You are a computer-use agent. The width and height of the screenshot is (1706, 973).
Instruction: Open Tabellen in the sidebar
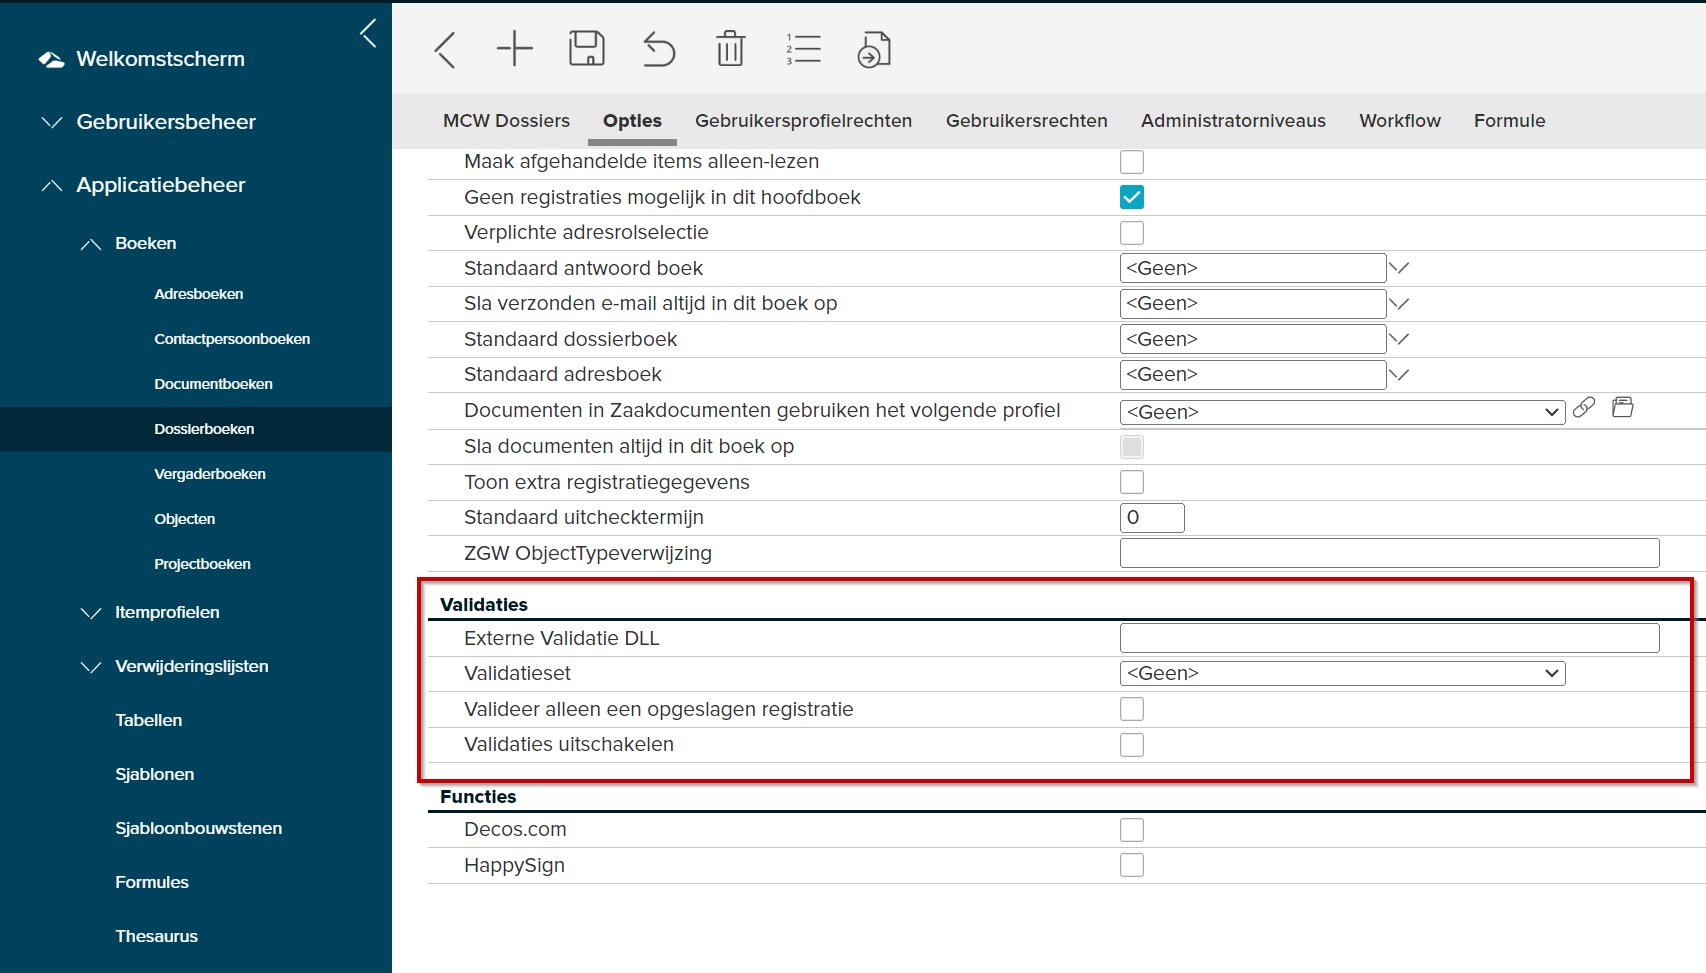click(148, 720)
